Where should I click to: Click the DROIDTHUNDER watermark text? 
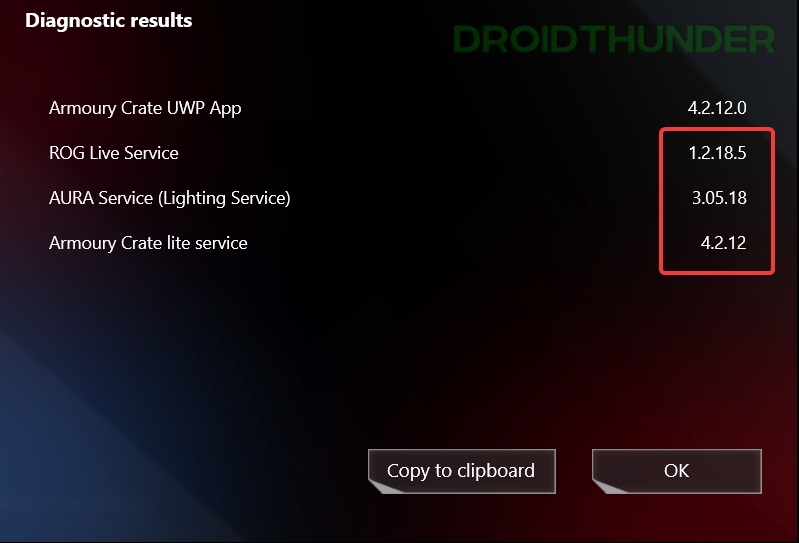[x=614, y=39]
